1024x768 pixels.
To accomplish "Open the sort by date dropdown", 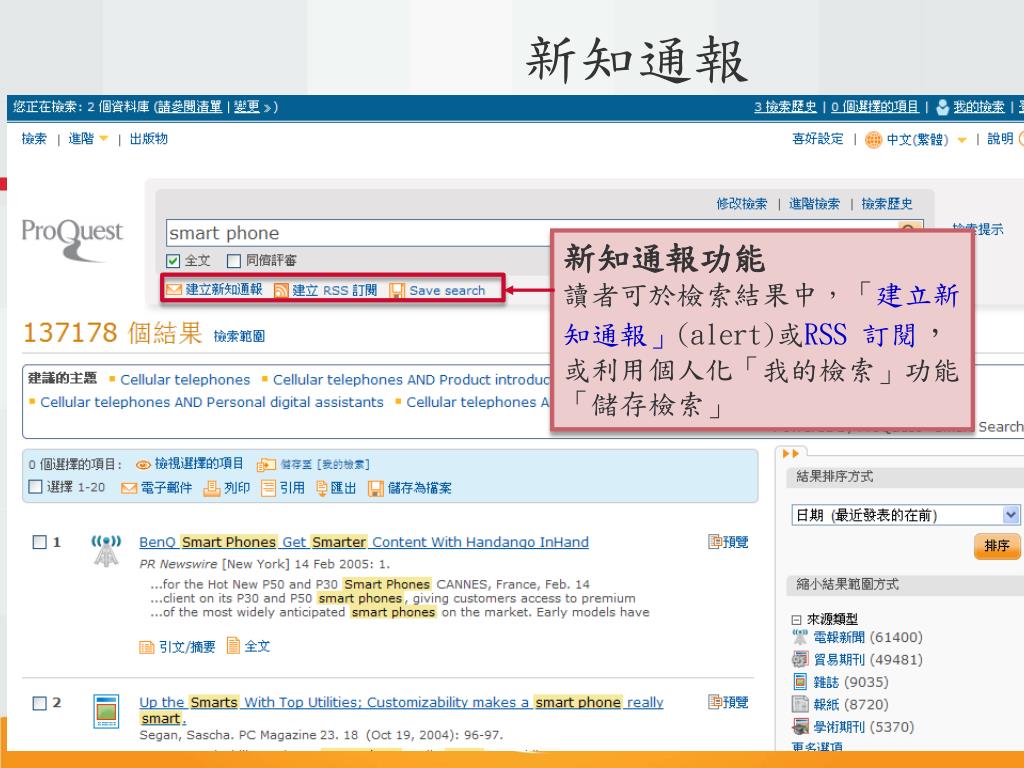I will pos(905,515).
